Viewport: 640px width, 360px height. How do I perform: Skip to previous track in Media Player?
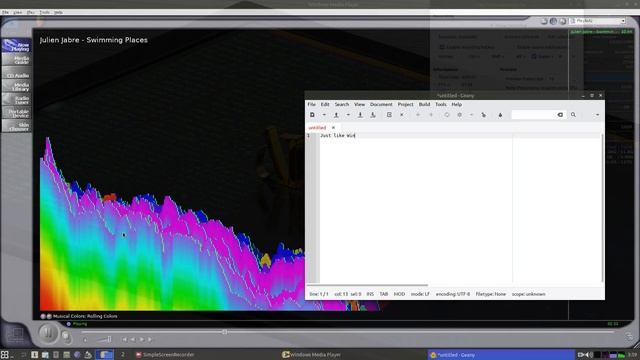(x=124, y=339)
